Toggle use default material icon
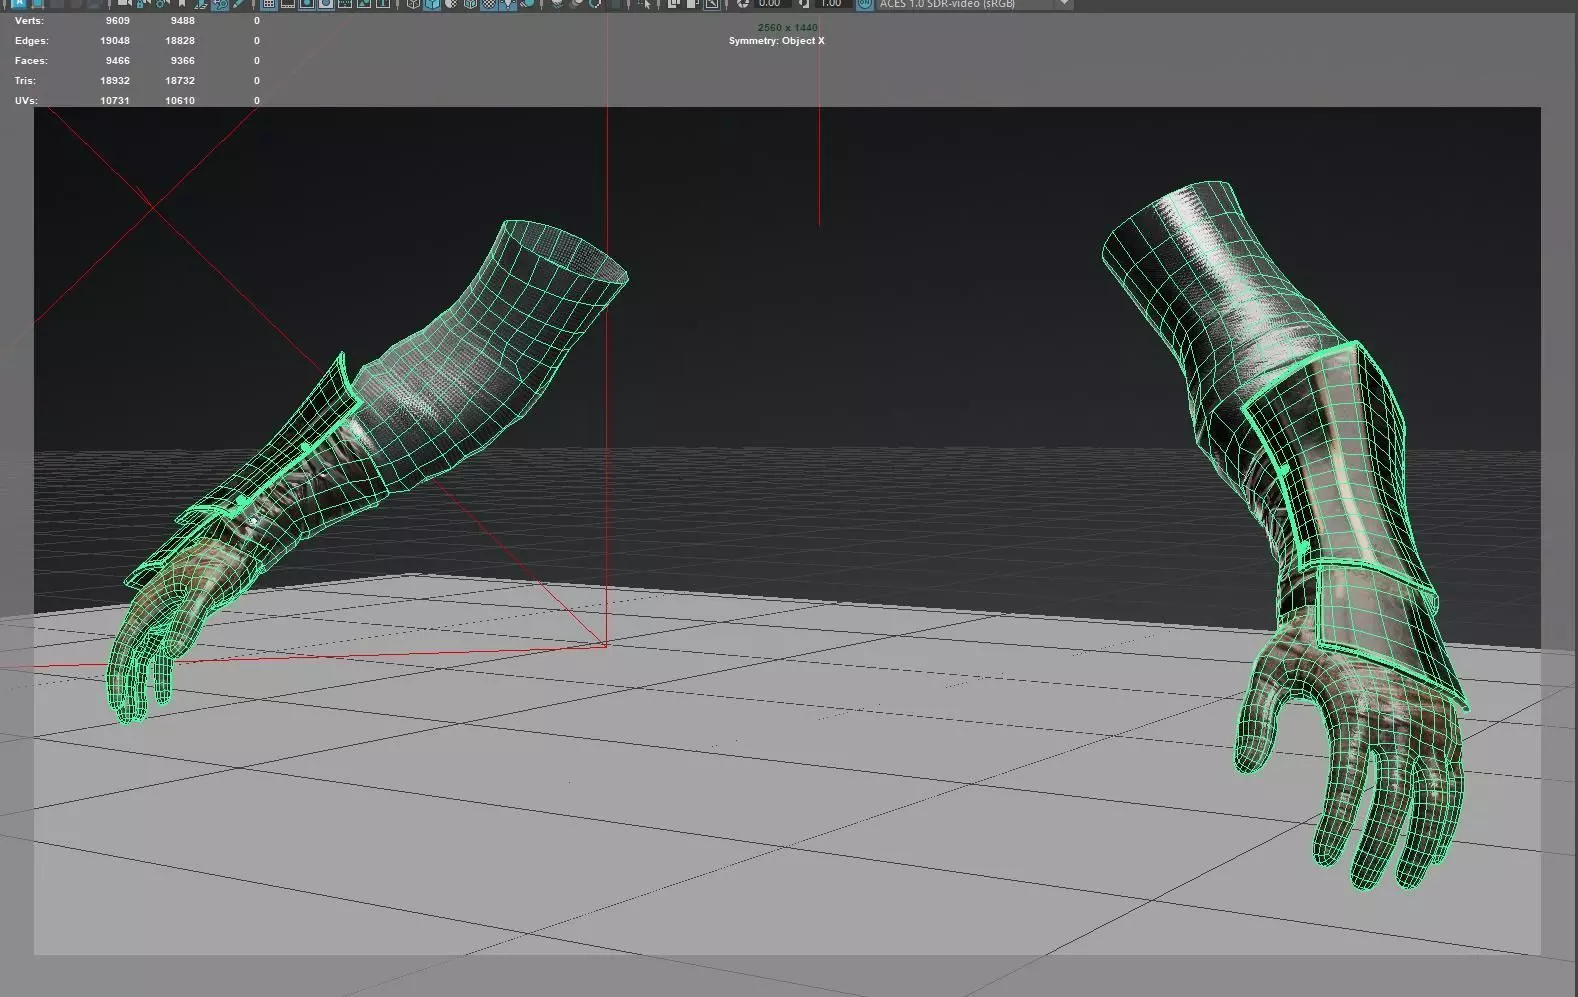The width and height of the screenshot is (1578, 997). pos(451,4)
